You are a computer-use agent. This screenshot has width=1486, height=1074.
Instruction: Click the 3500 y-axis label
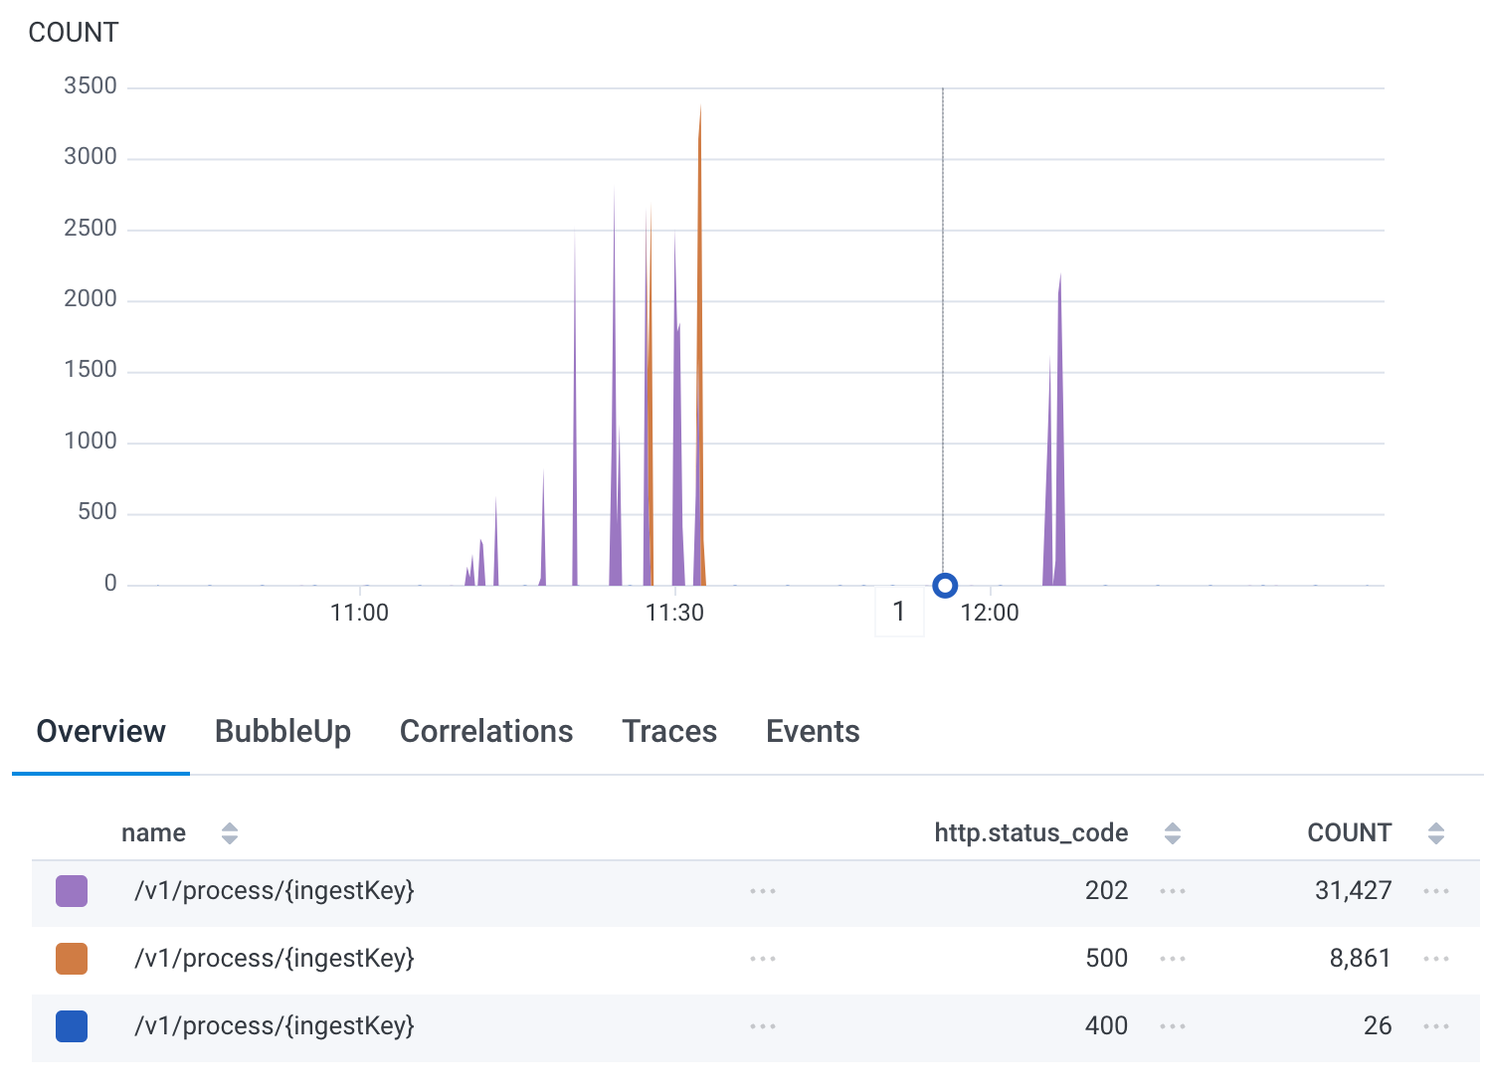pyautogui.click(x=90, y=86)
